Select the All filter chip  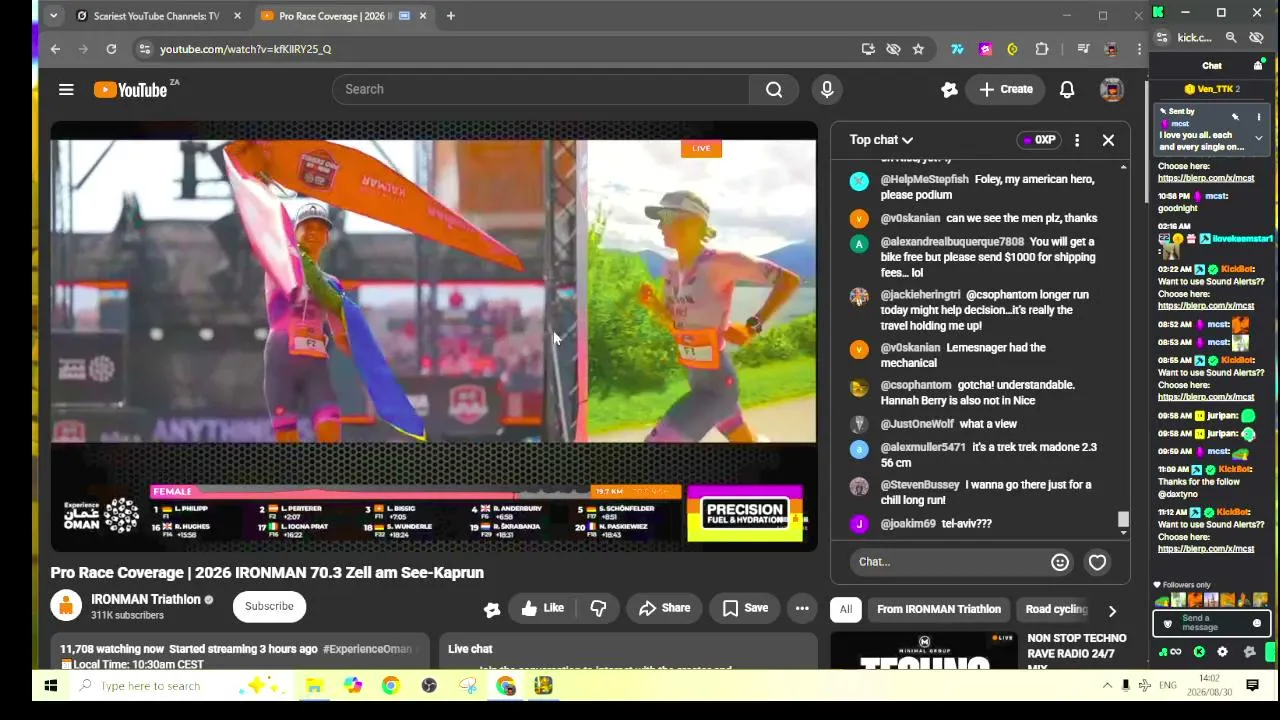click(846, 609)
